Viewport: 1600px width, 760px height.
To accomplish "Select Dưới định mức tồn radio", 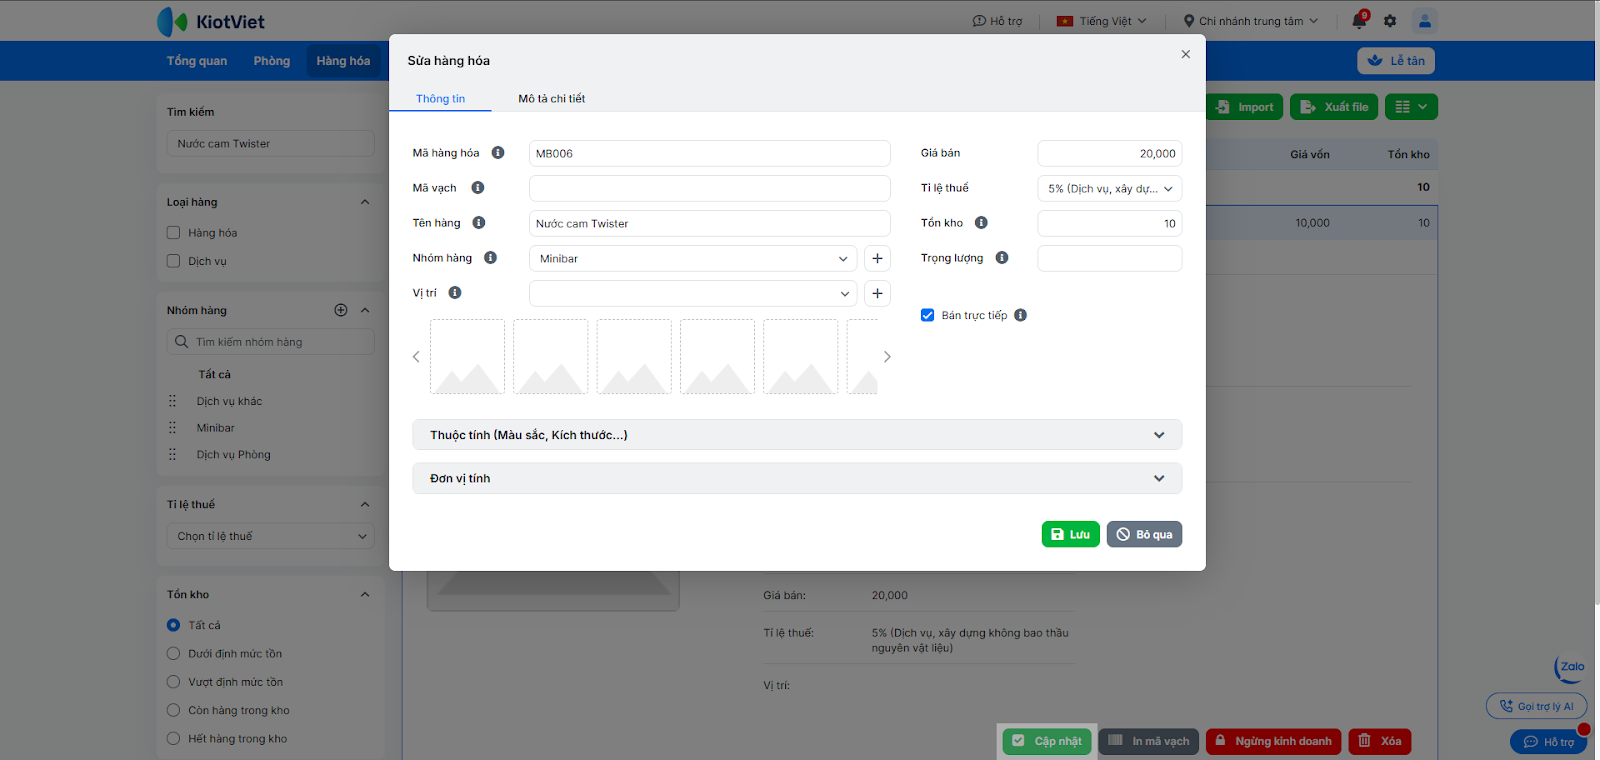I will (173, 654).
